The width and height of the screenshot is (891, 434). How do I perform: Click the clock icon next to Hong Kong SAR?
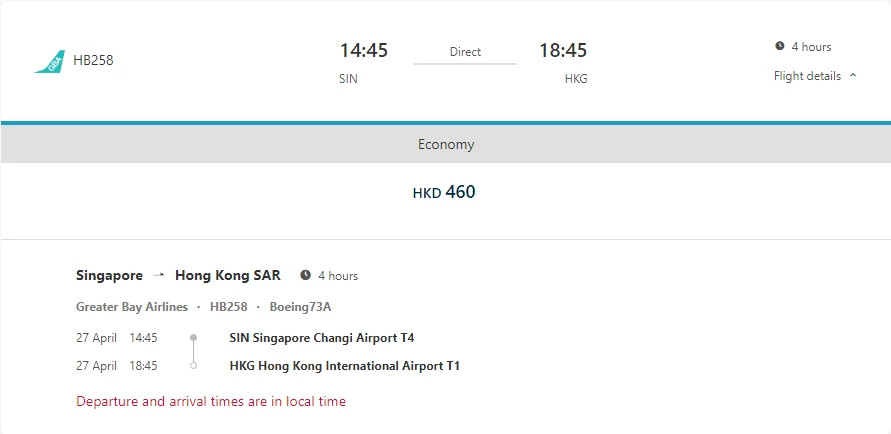tap(306, 276)
